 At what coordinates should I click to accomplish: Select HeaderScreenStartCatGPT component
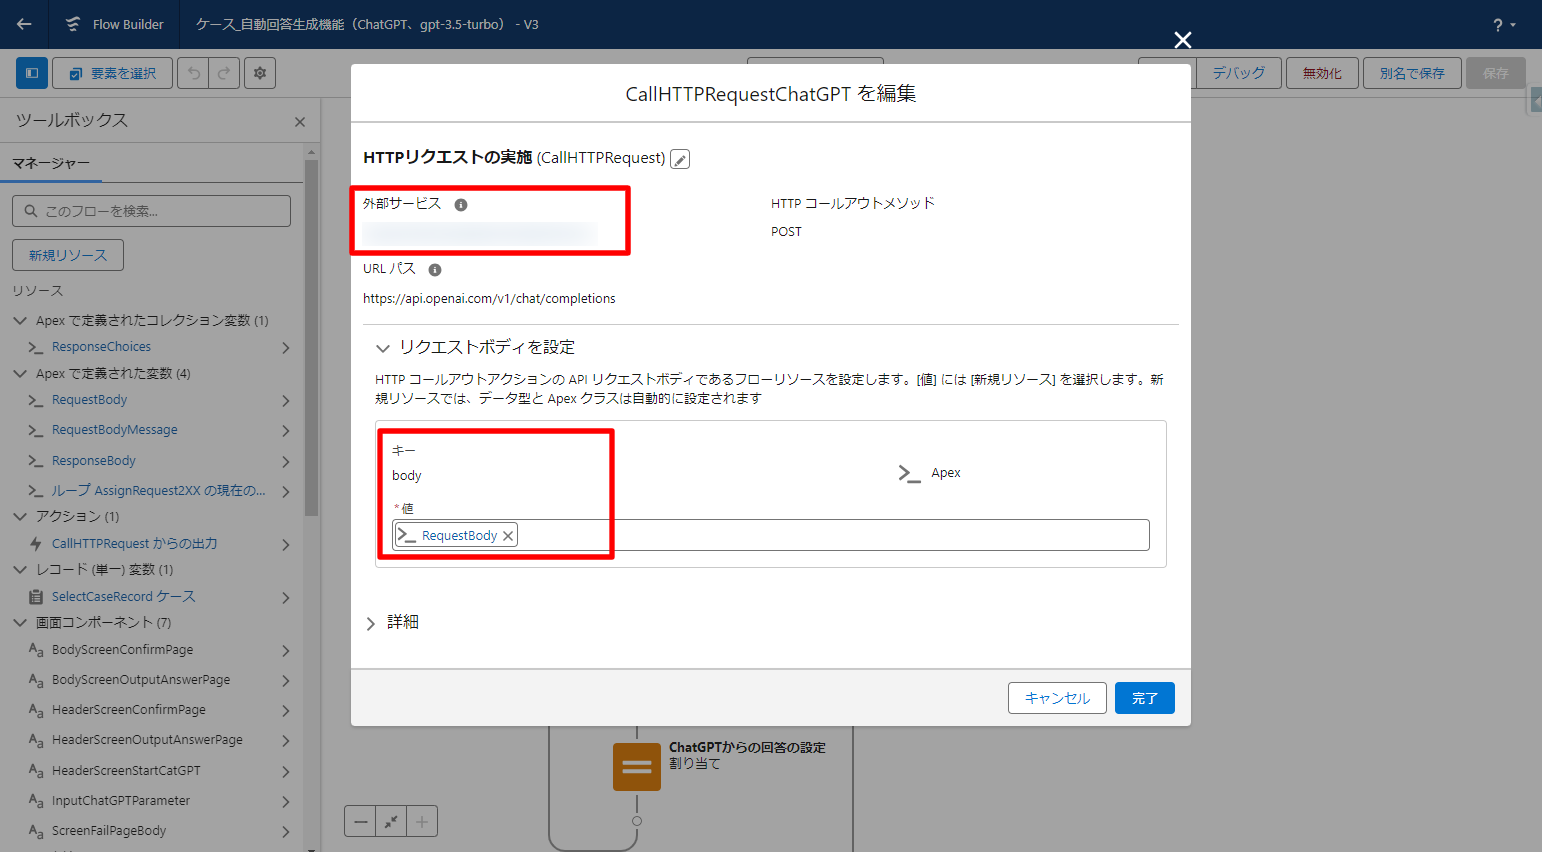126,771
